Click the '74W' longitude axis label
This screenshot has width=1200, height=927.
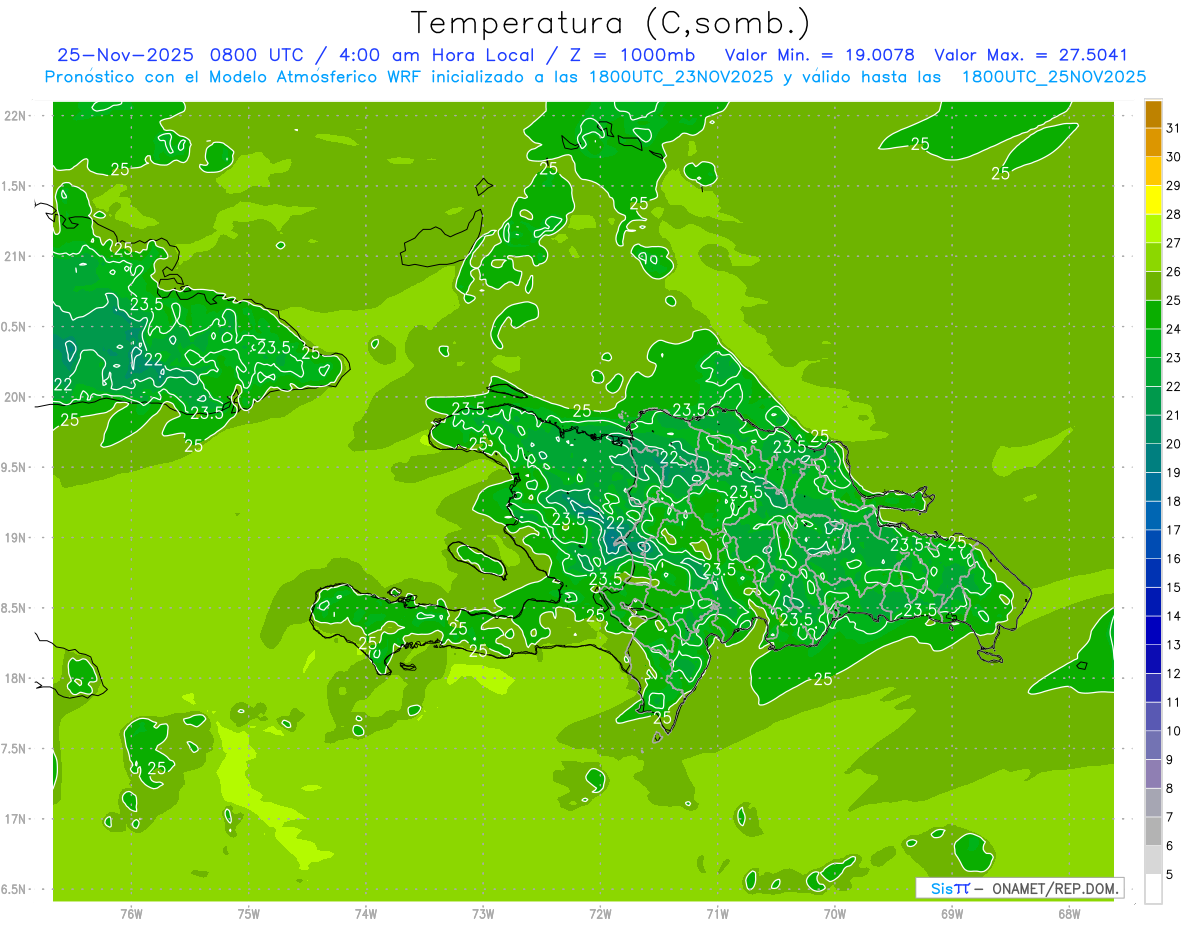tap(365, 913)
